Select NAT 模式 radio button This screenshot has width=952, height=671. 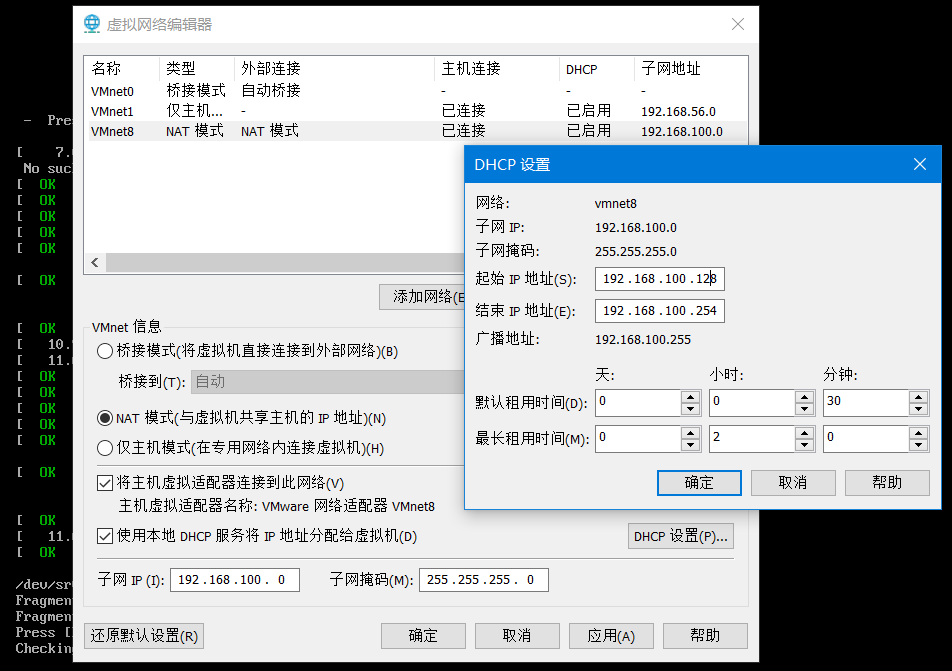(105, 418)
